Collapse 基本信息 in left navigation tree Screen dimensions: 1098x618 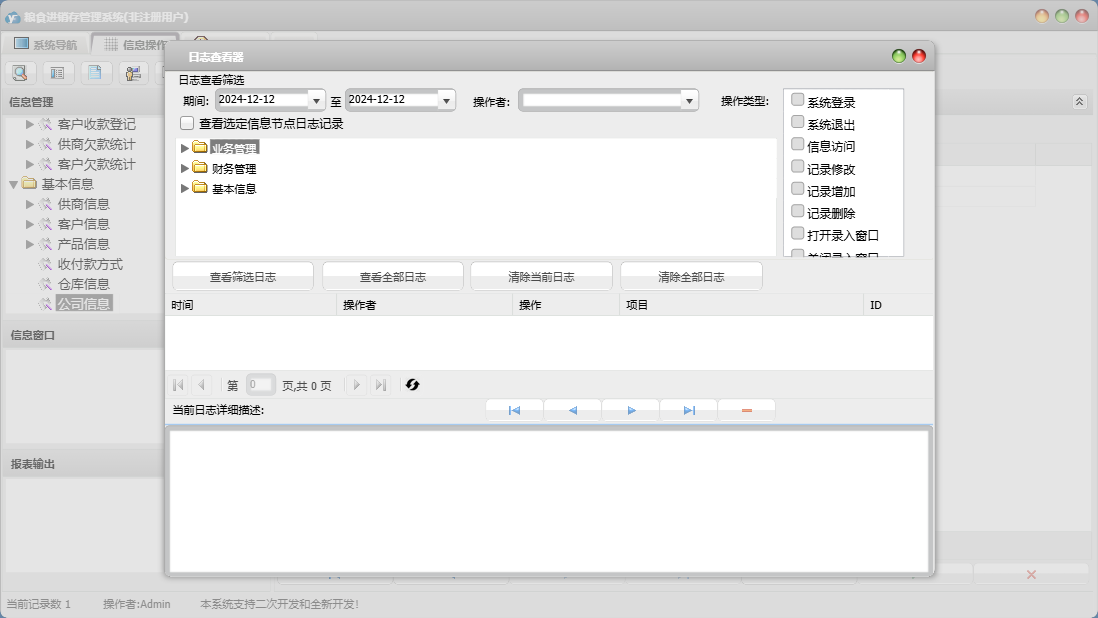[x=13, y=185]
